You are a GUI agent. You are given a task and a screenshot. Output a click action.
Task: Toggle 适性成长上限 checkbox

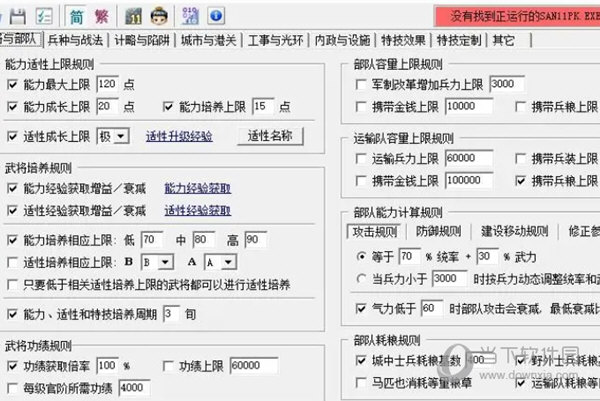tap(13, 136)
